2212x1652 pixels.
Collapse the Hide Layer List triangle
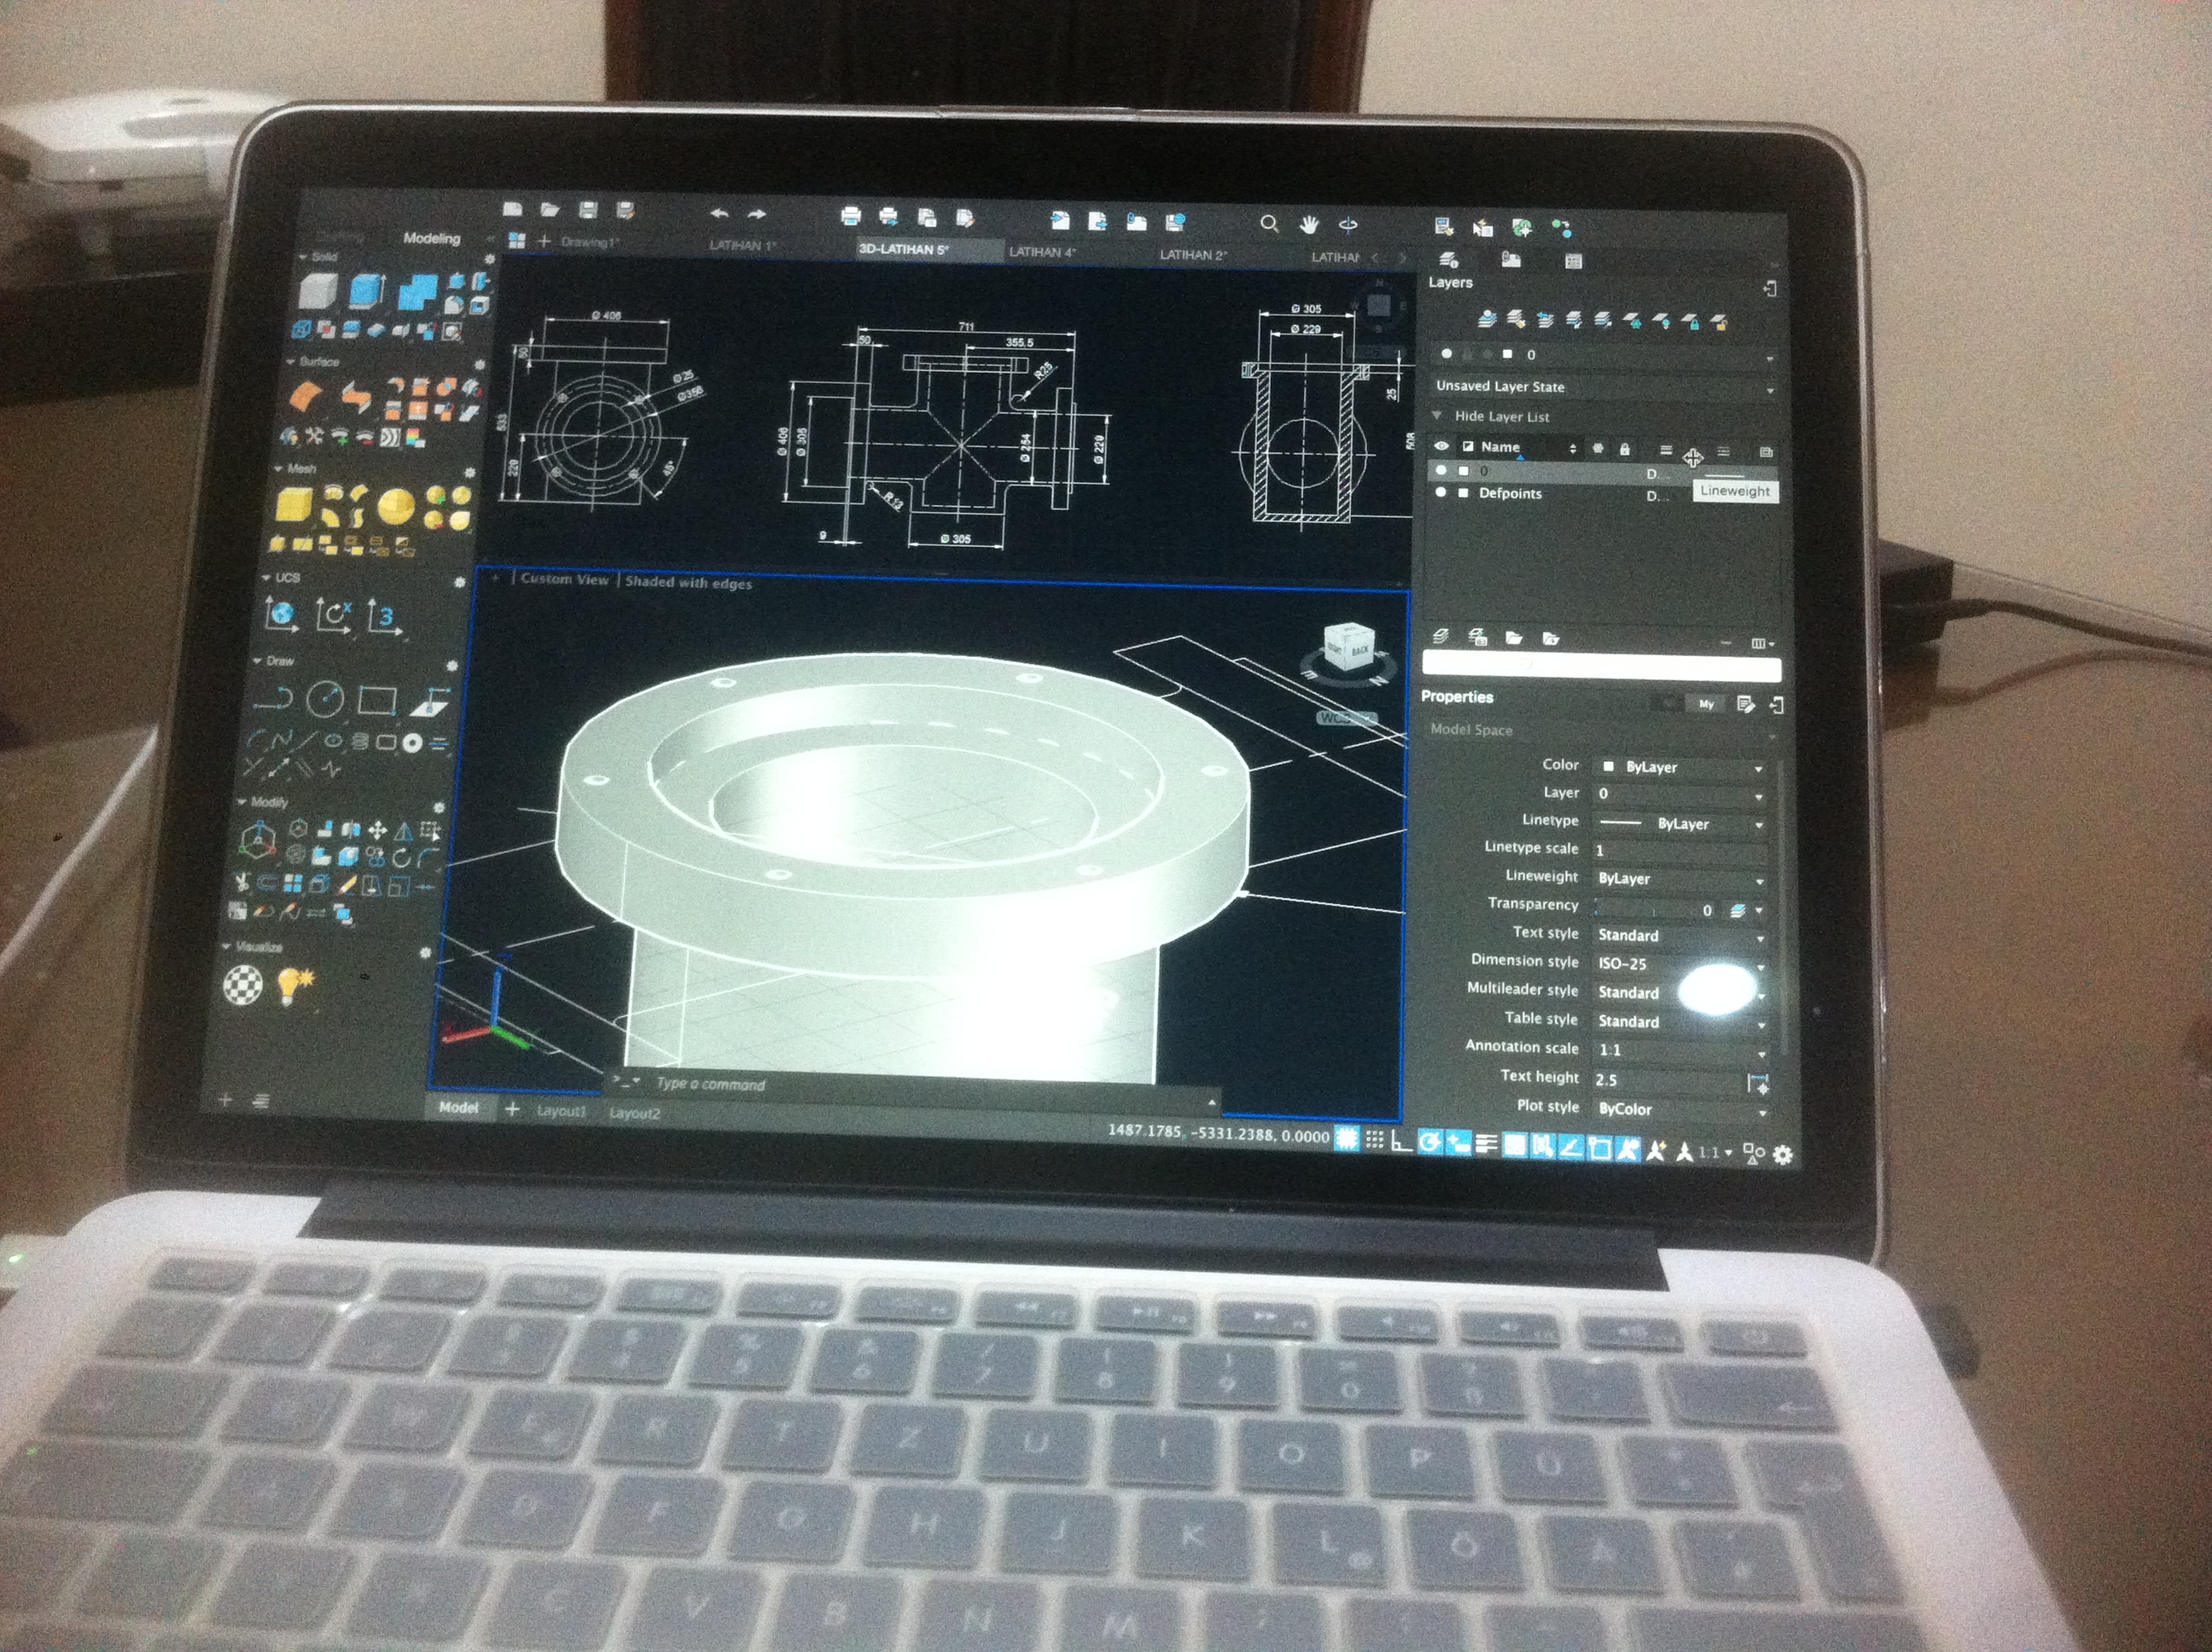click(x=1437, y=415)
